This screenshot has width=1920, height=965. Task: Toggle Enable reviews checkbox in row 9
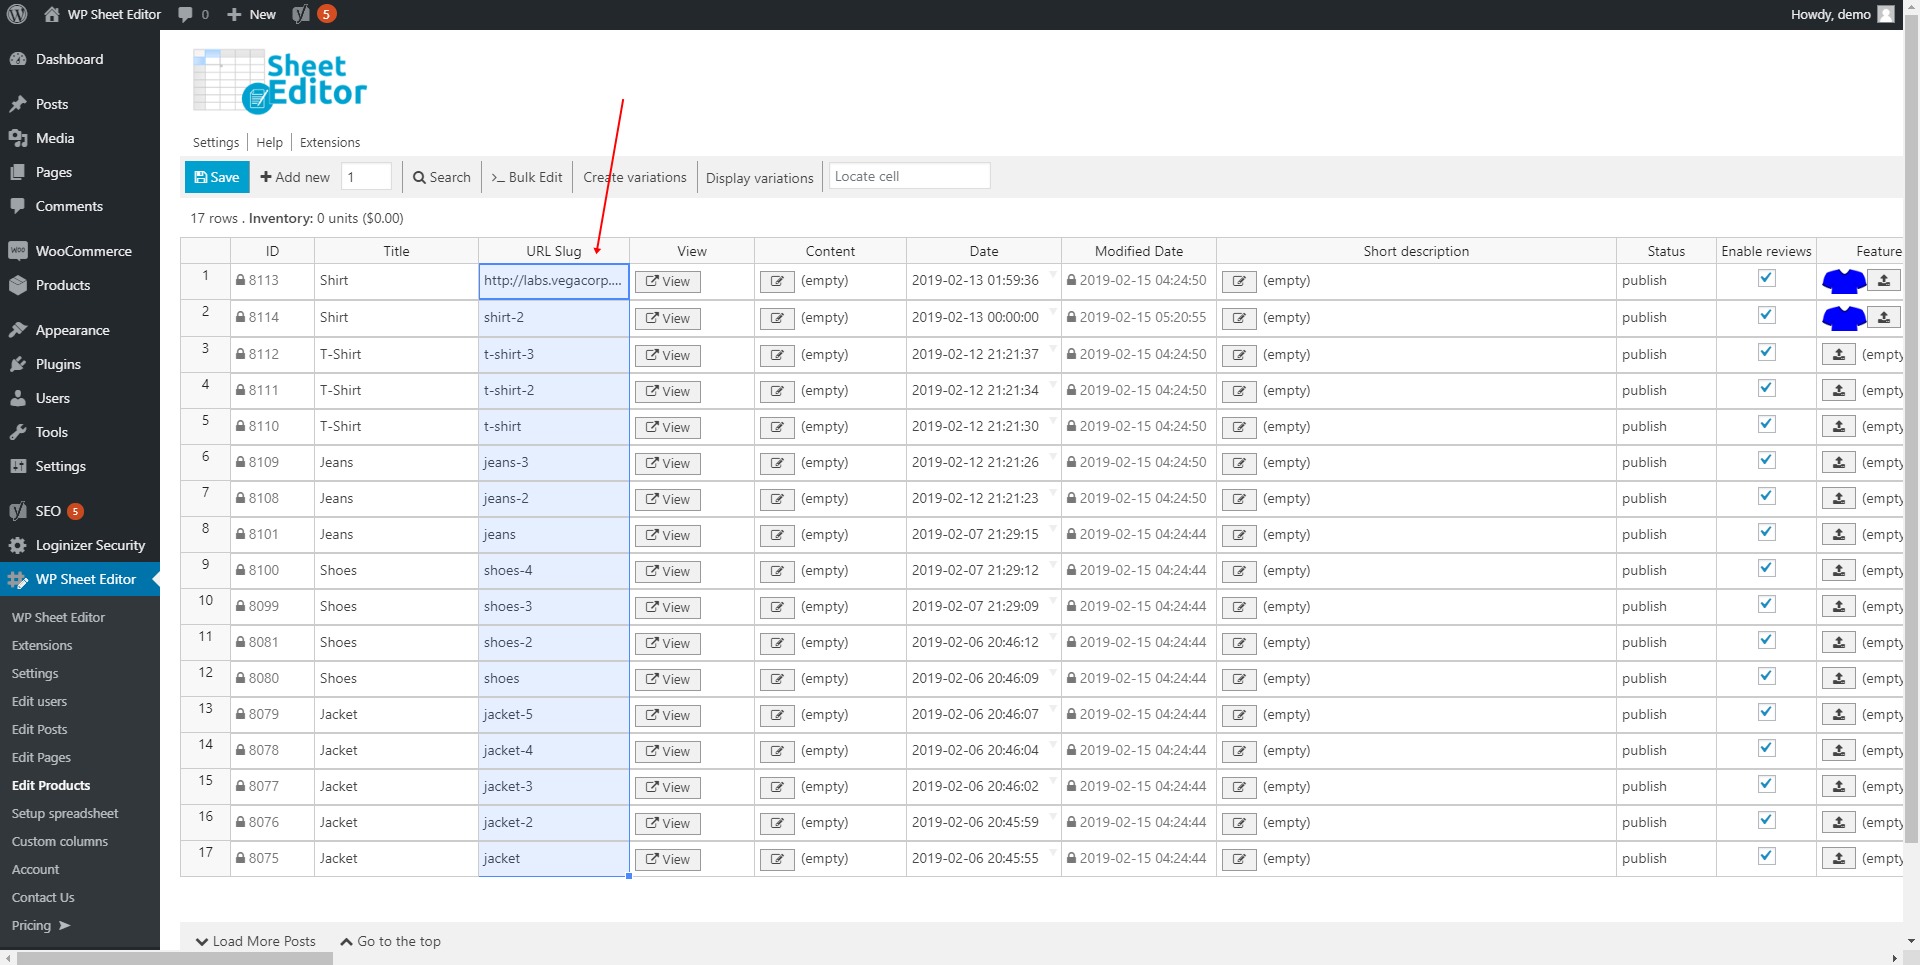[1766, 569]
